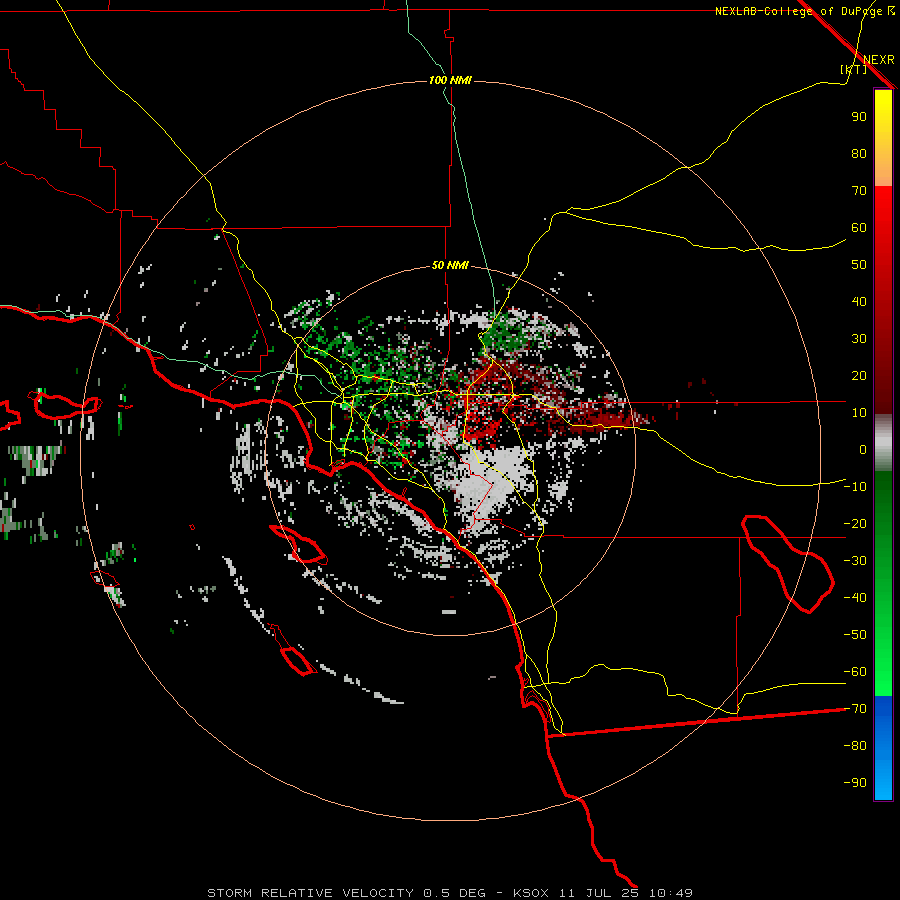Click the 100 NMI range ring label
900x900 pixels.
(450, 80)
